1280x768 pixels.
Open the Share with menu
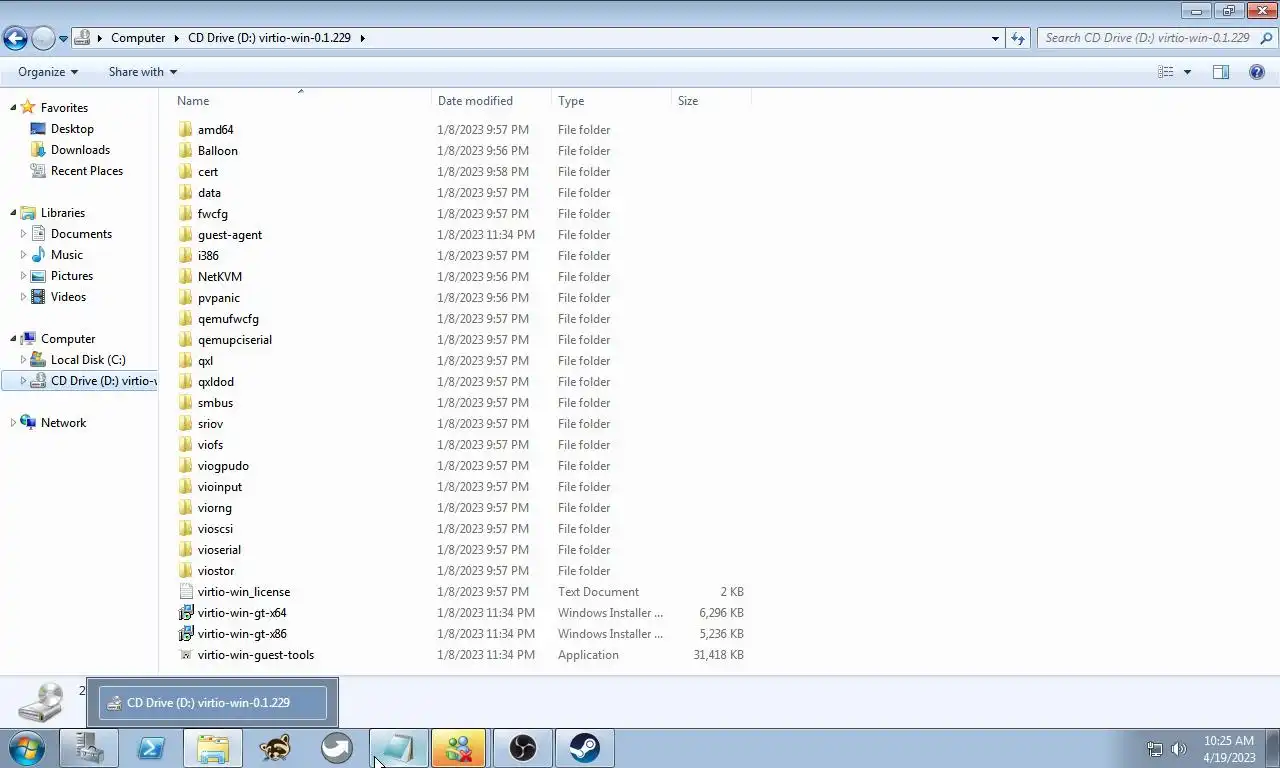coord(142,72)
